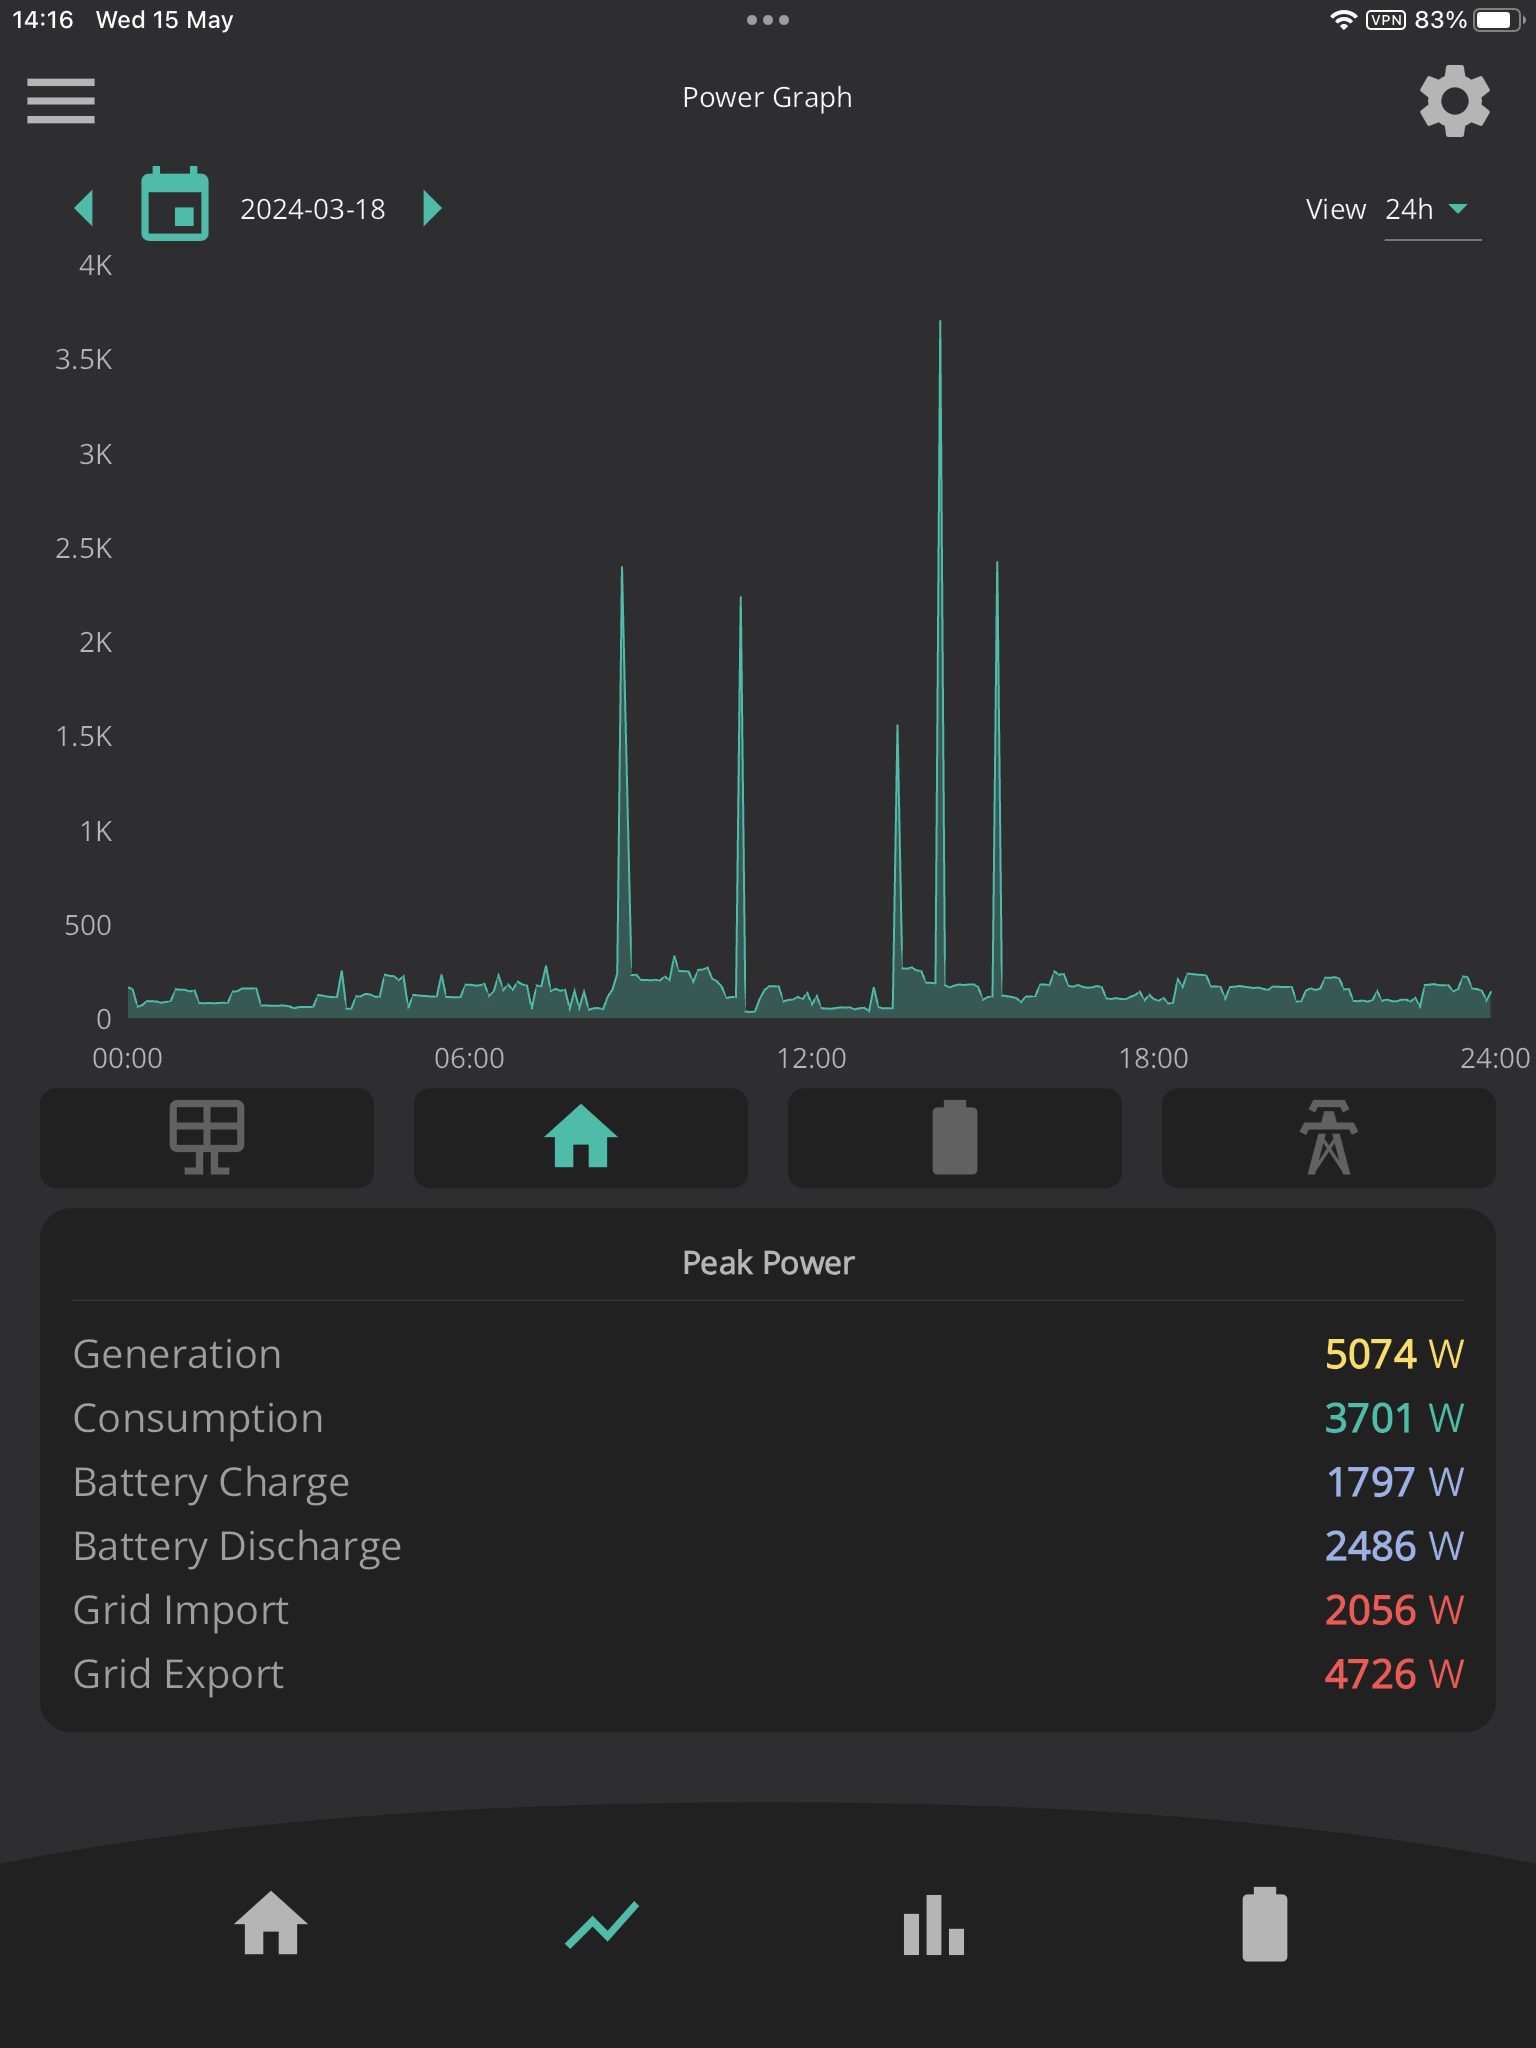Image resolution: width=1536 pixels, height=2048 pixels.
Task: Go to next day arrow
Action: [432, 208]
